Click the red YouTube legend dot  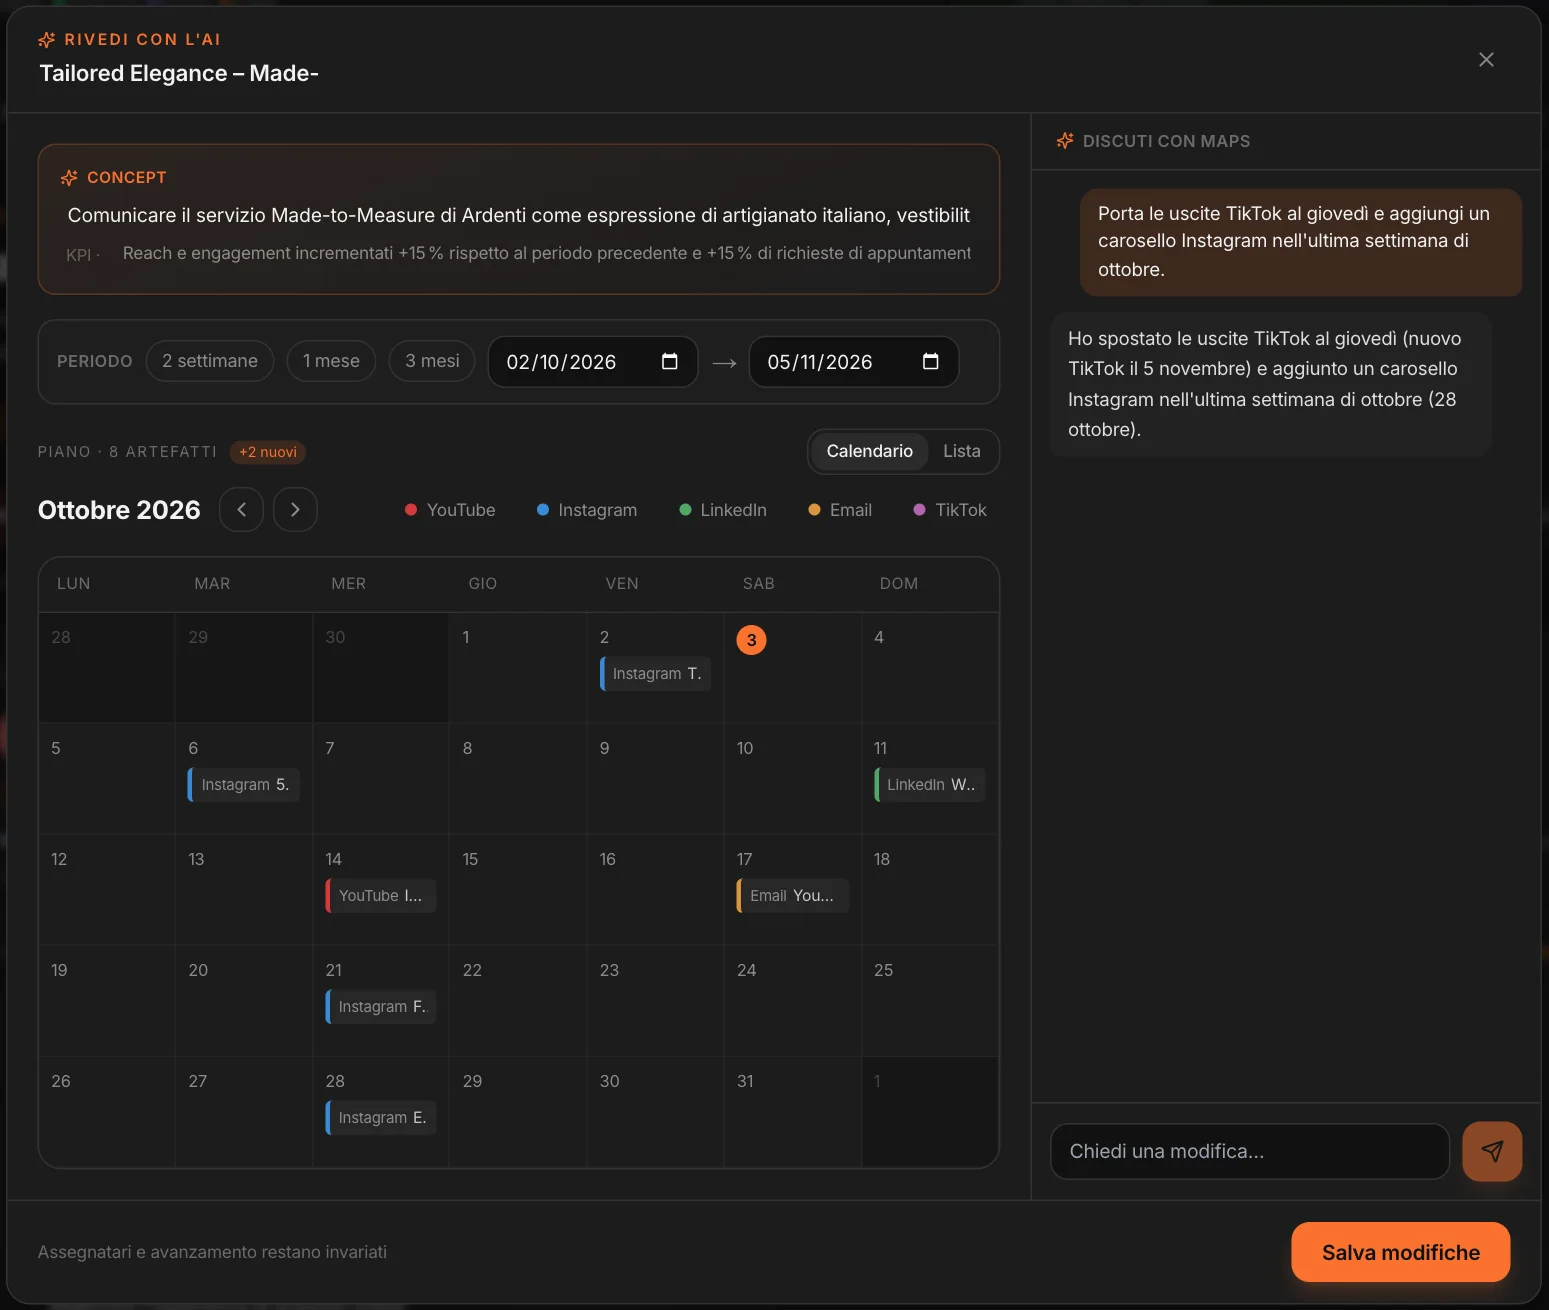pos(410,510)
